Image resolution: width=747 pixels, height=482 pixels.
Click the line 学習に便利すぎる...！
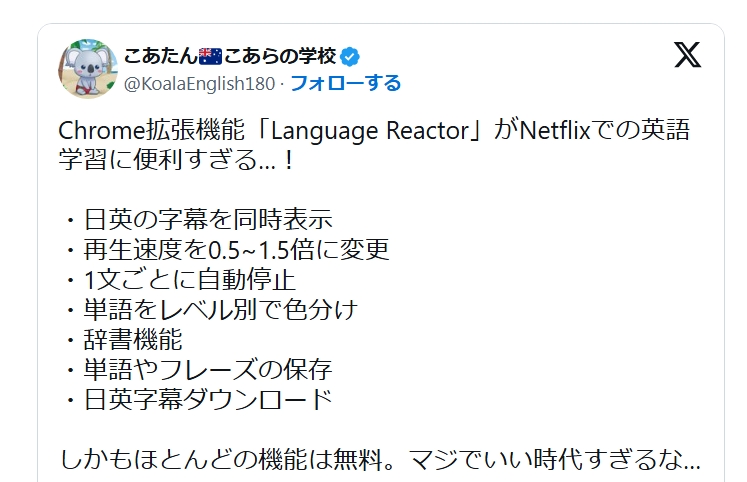tap(177, 160)
